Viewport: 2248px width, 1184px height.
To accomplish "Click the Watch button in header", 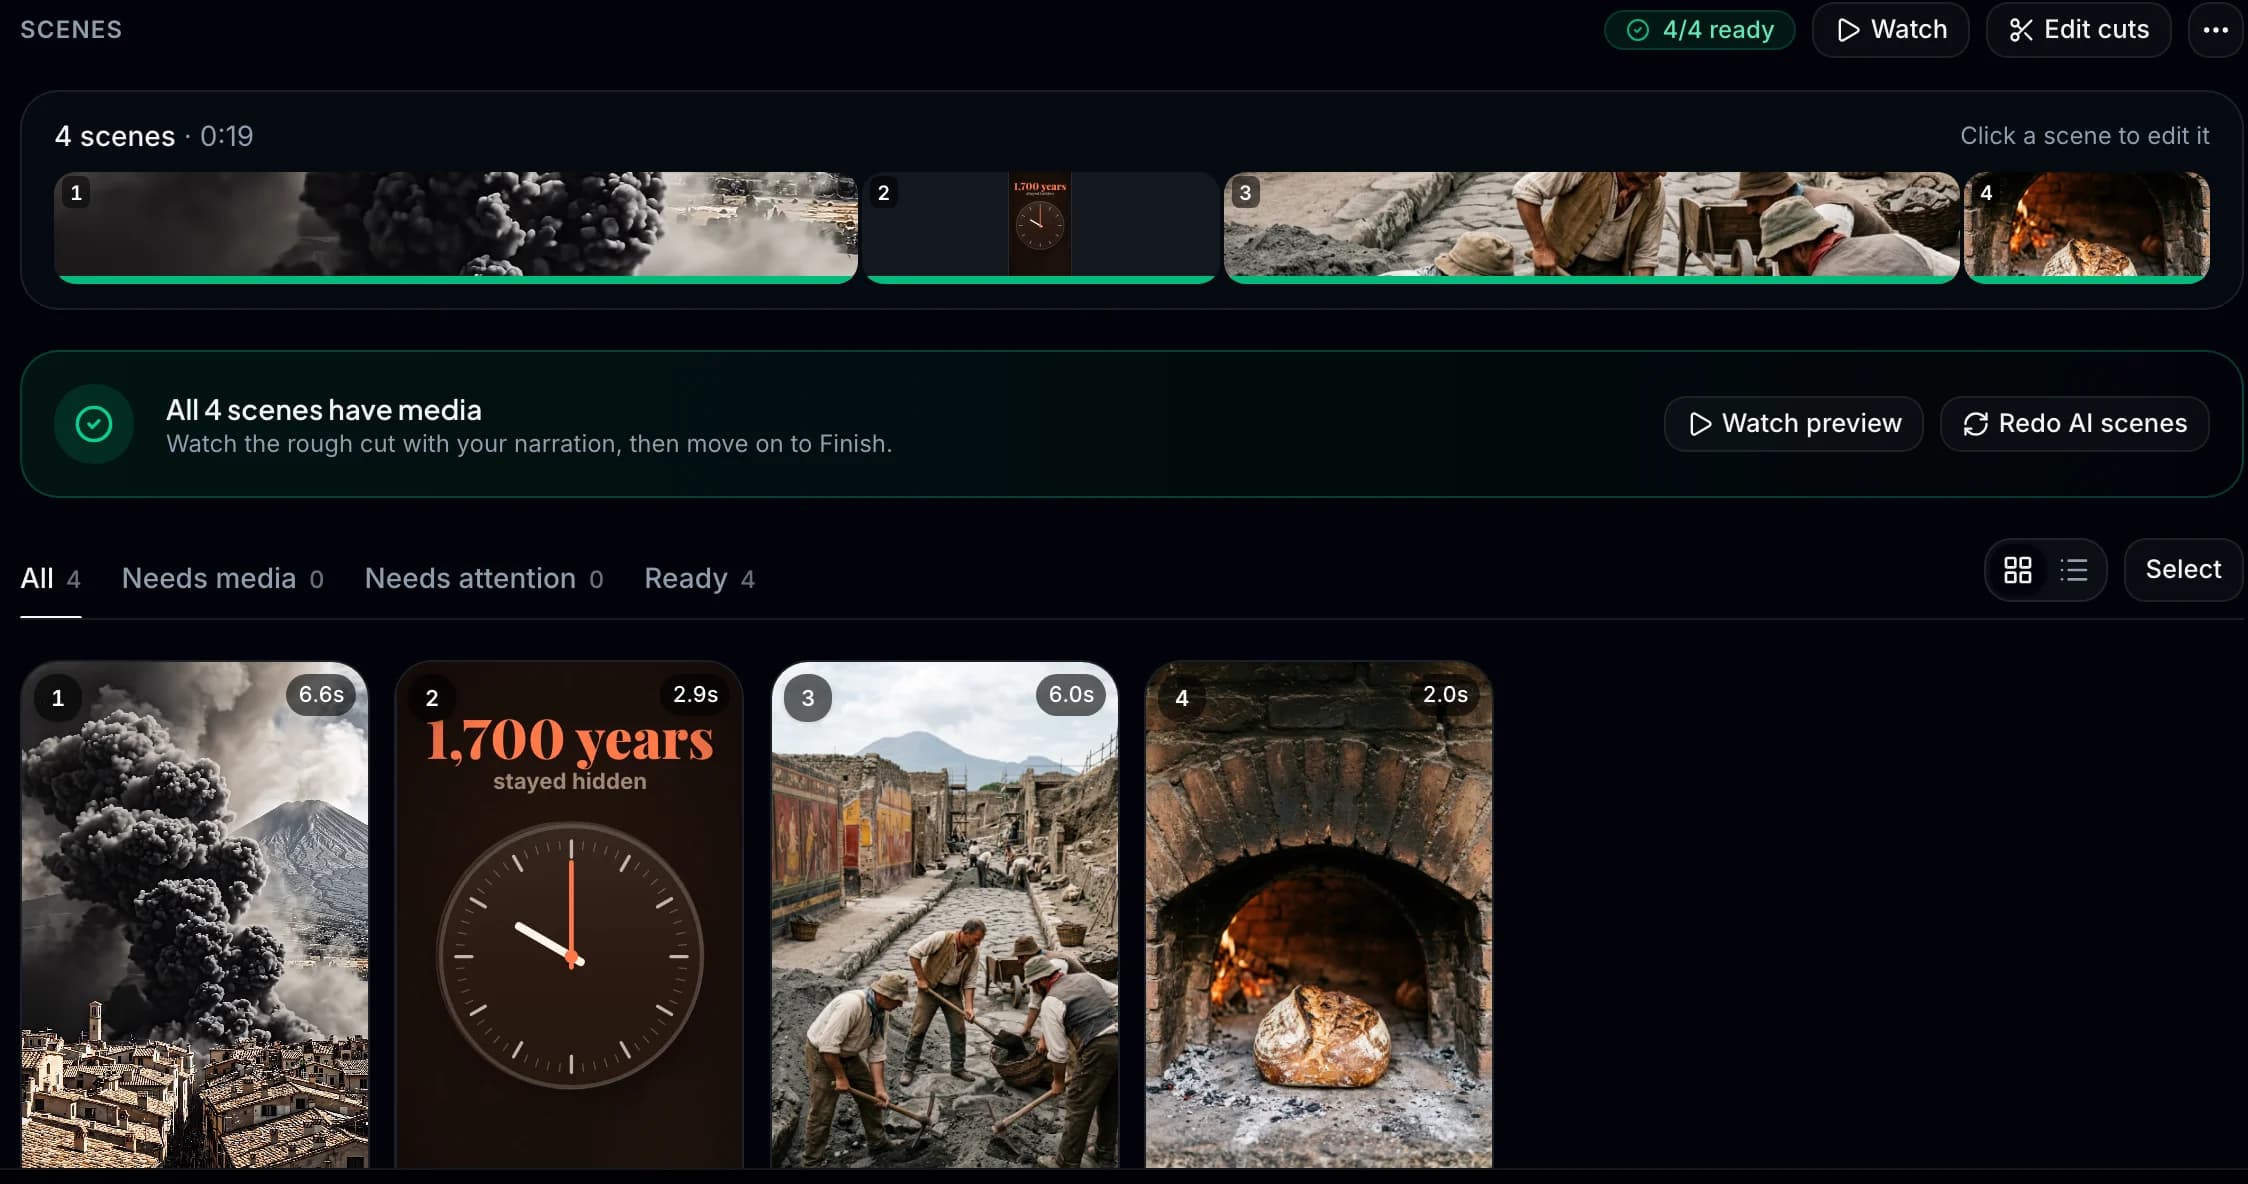I will click(x=1890, y=30).
